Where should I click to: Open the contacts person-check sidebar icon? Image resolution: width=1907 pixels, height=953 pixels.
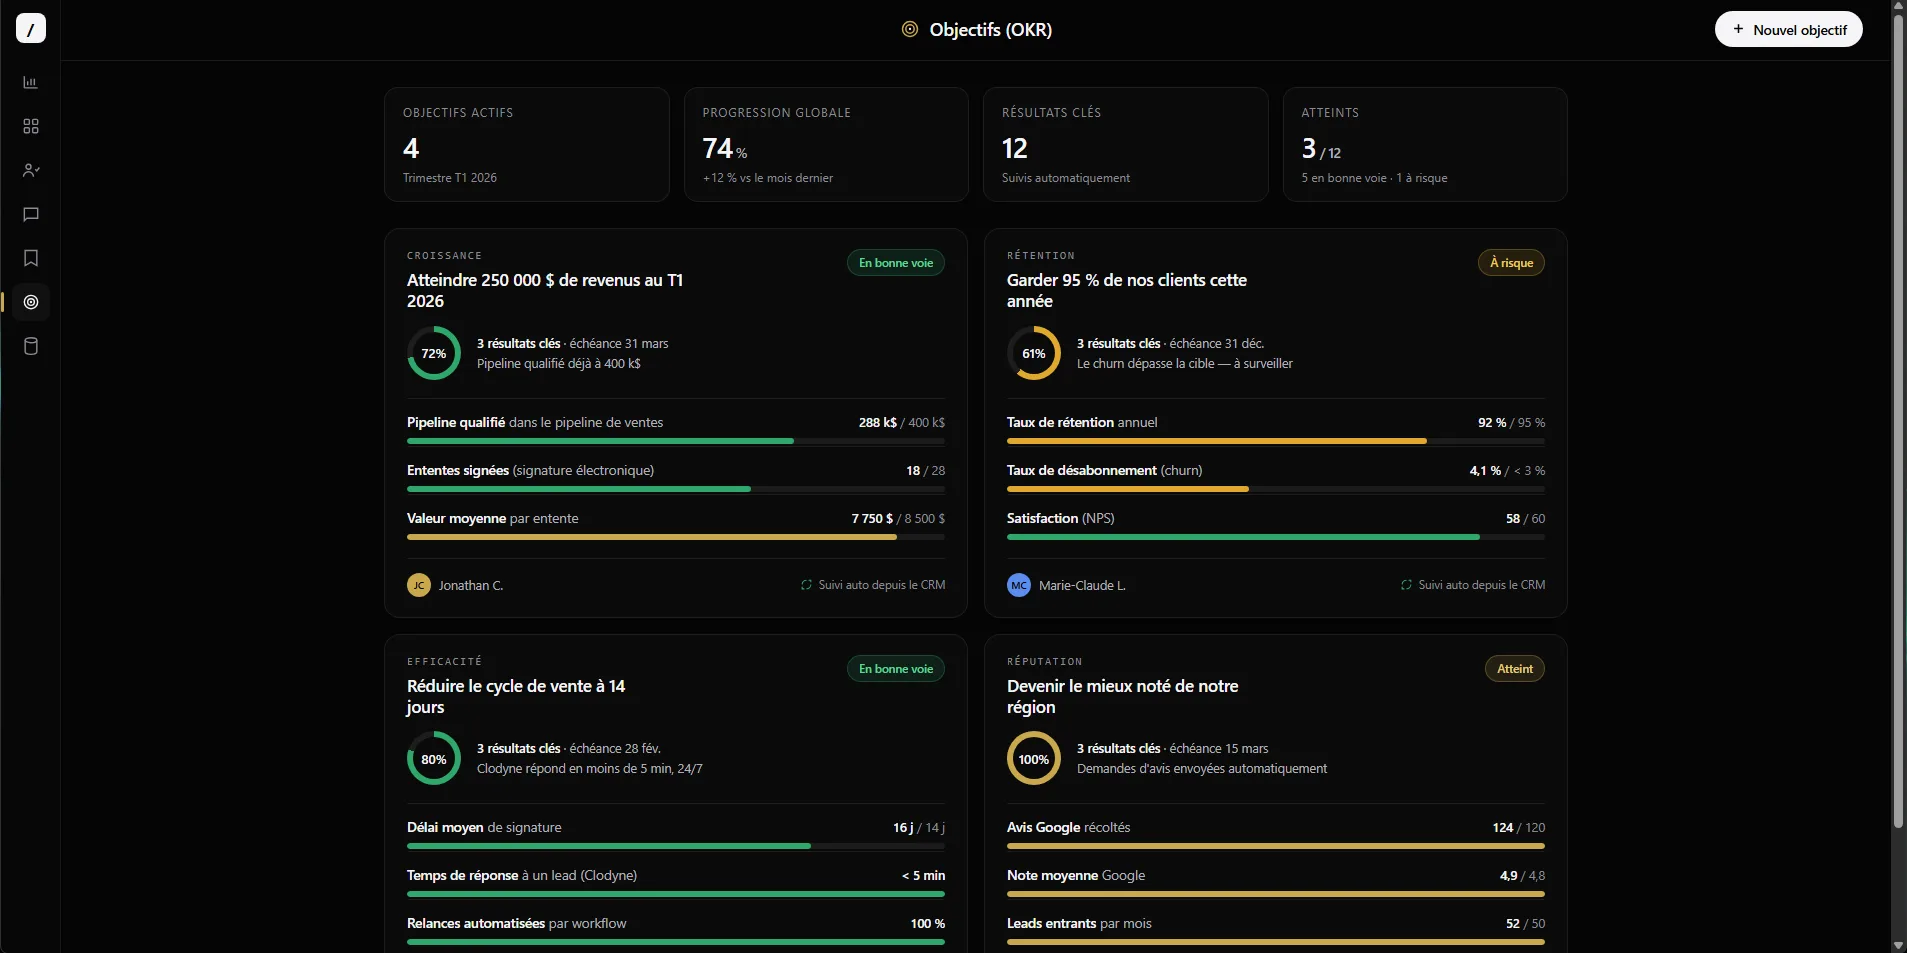[x=31, y=170]
